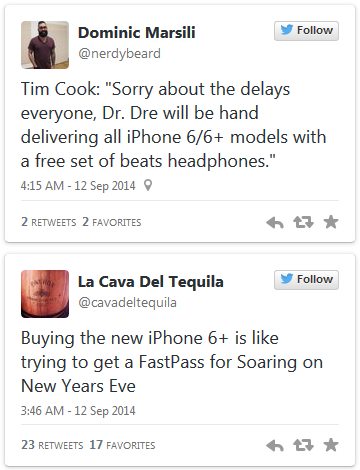Viewport: 360px width, 470px height.
Task: Visit the @cavadeltequila handle
Action: [x=127, y=303]
